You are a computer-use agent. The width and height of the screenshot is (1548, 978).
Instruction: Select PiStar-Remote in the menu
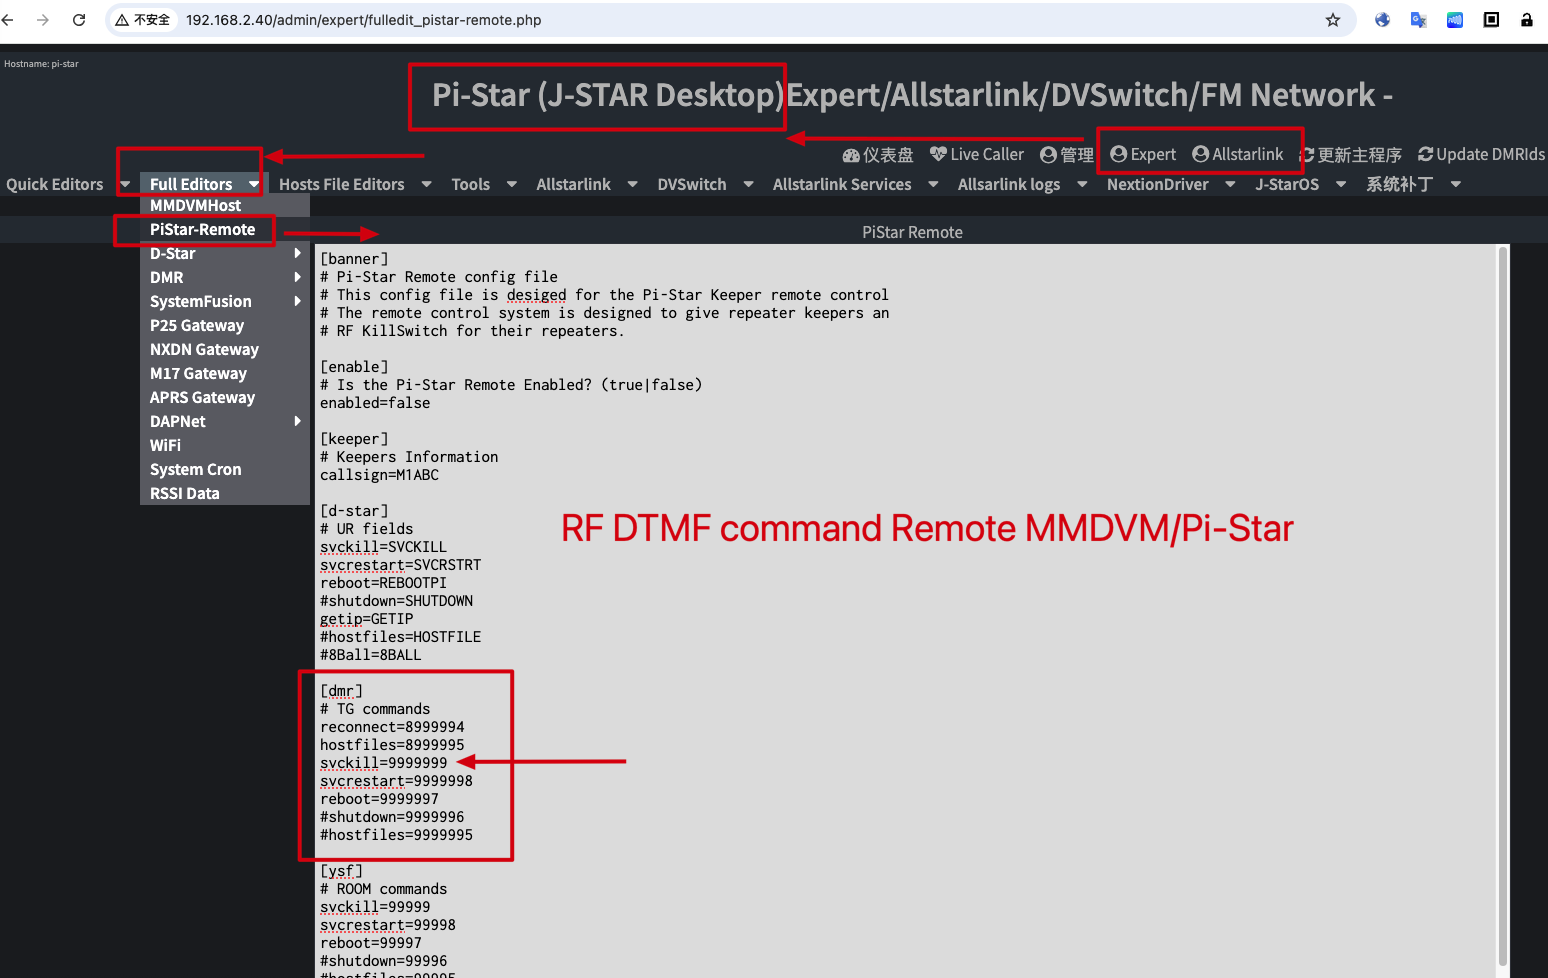(x=225, y=229)
